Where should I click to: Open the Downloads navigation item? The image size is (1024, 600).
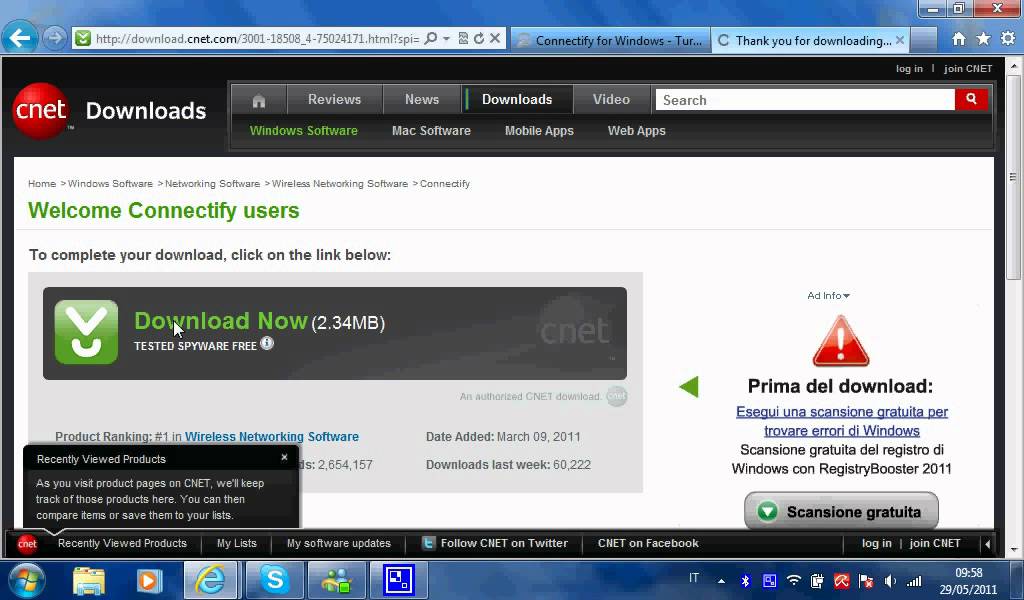tap(517, 99)
